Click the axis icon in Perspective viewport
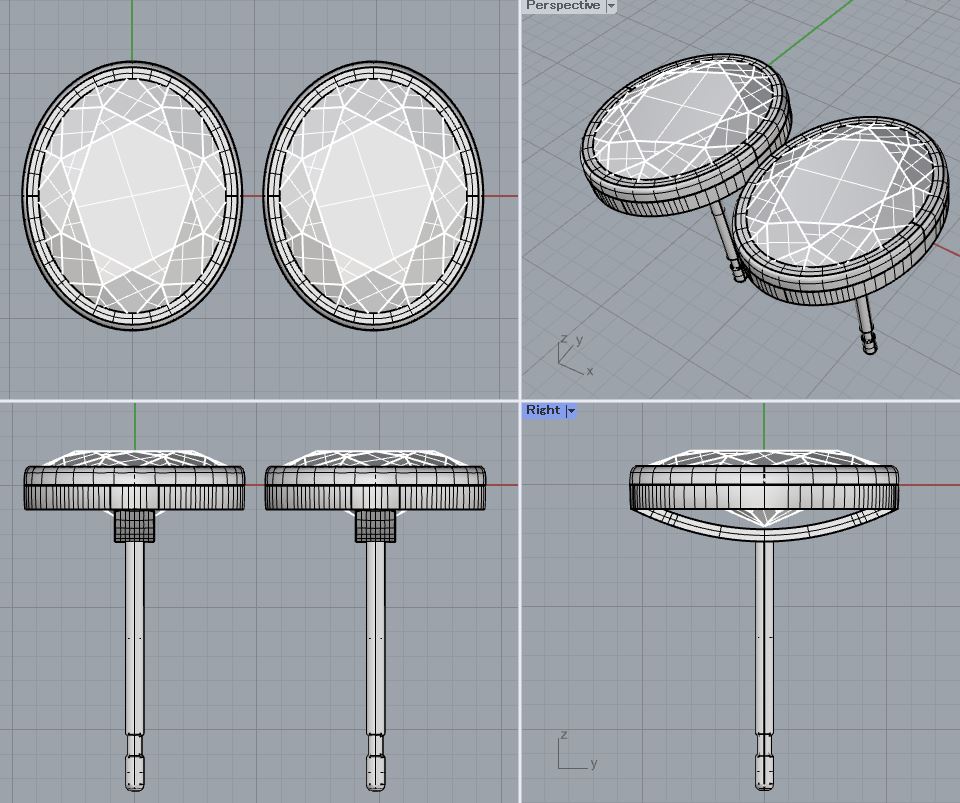Screen dimensions: 960x803 [x=575, y=355]
